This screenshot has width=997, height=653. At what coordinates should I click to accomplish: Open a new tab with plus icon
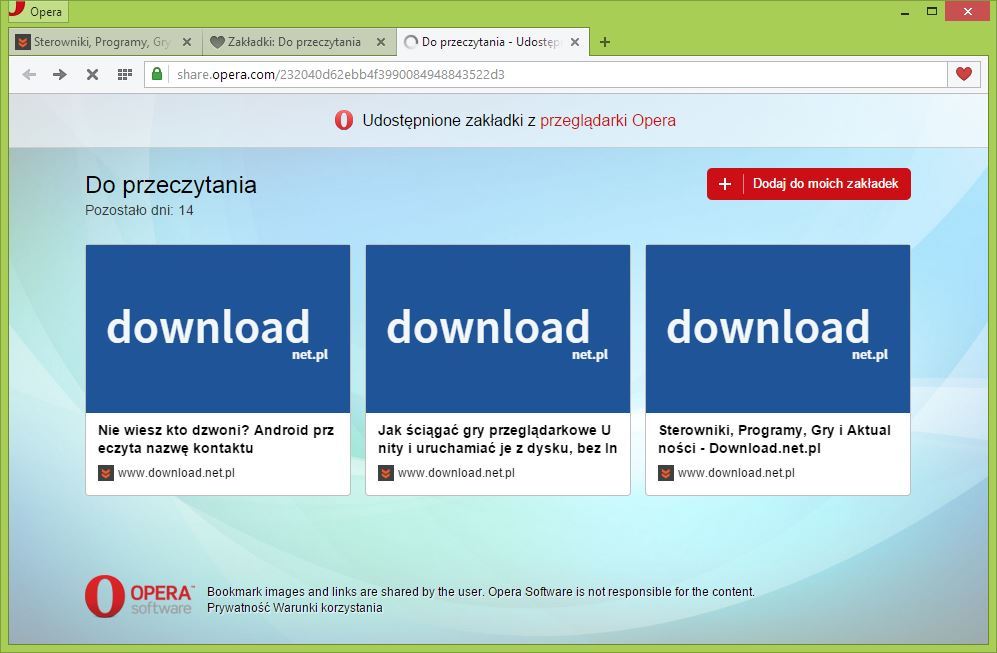click(x=605, y=42)
